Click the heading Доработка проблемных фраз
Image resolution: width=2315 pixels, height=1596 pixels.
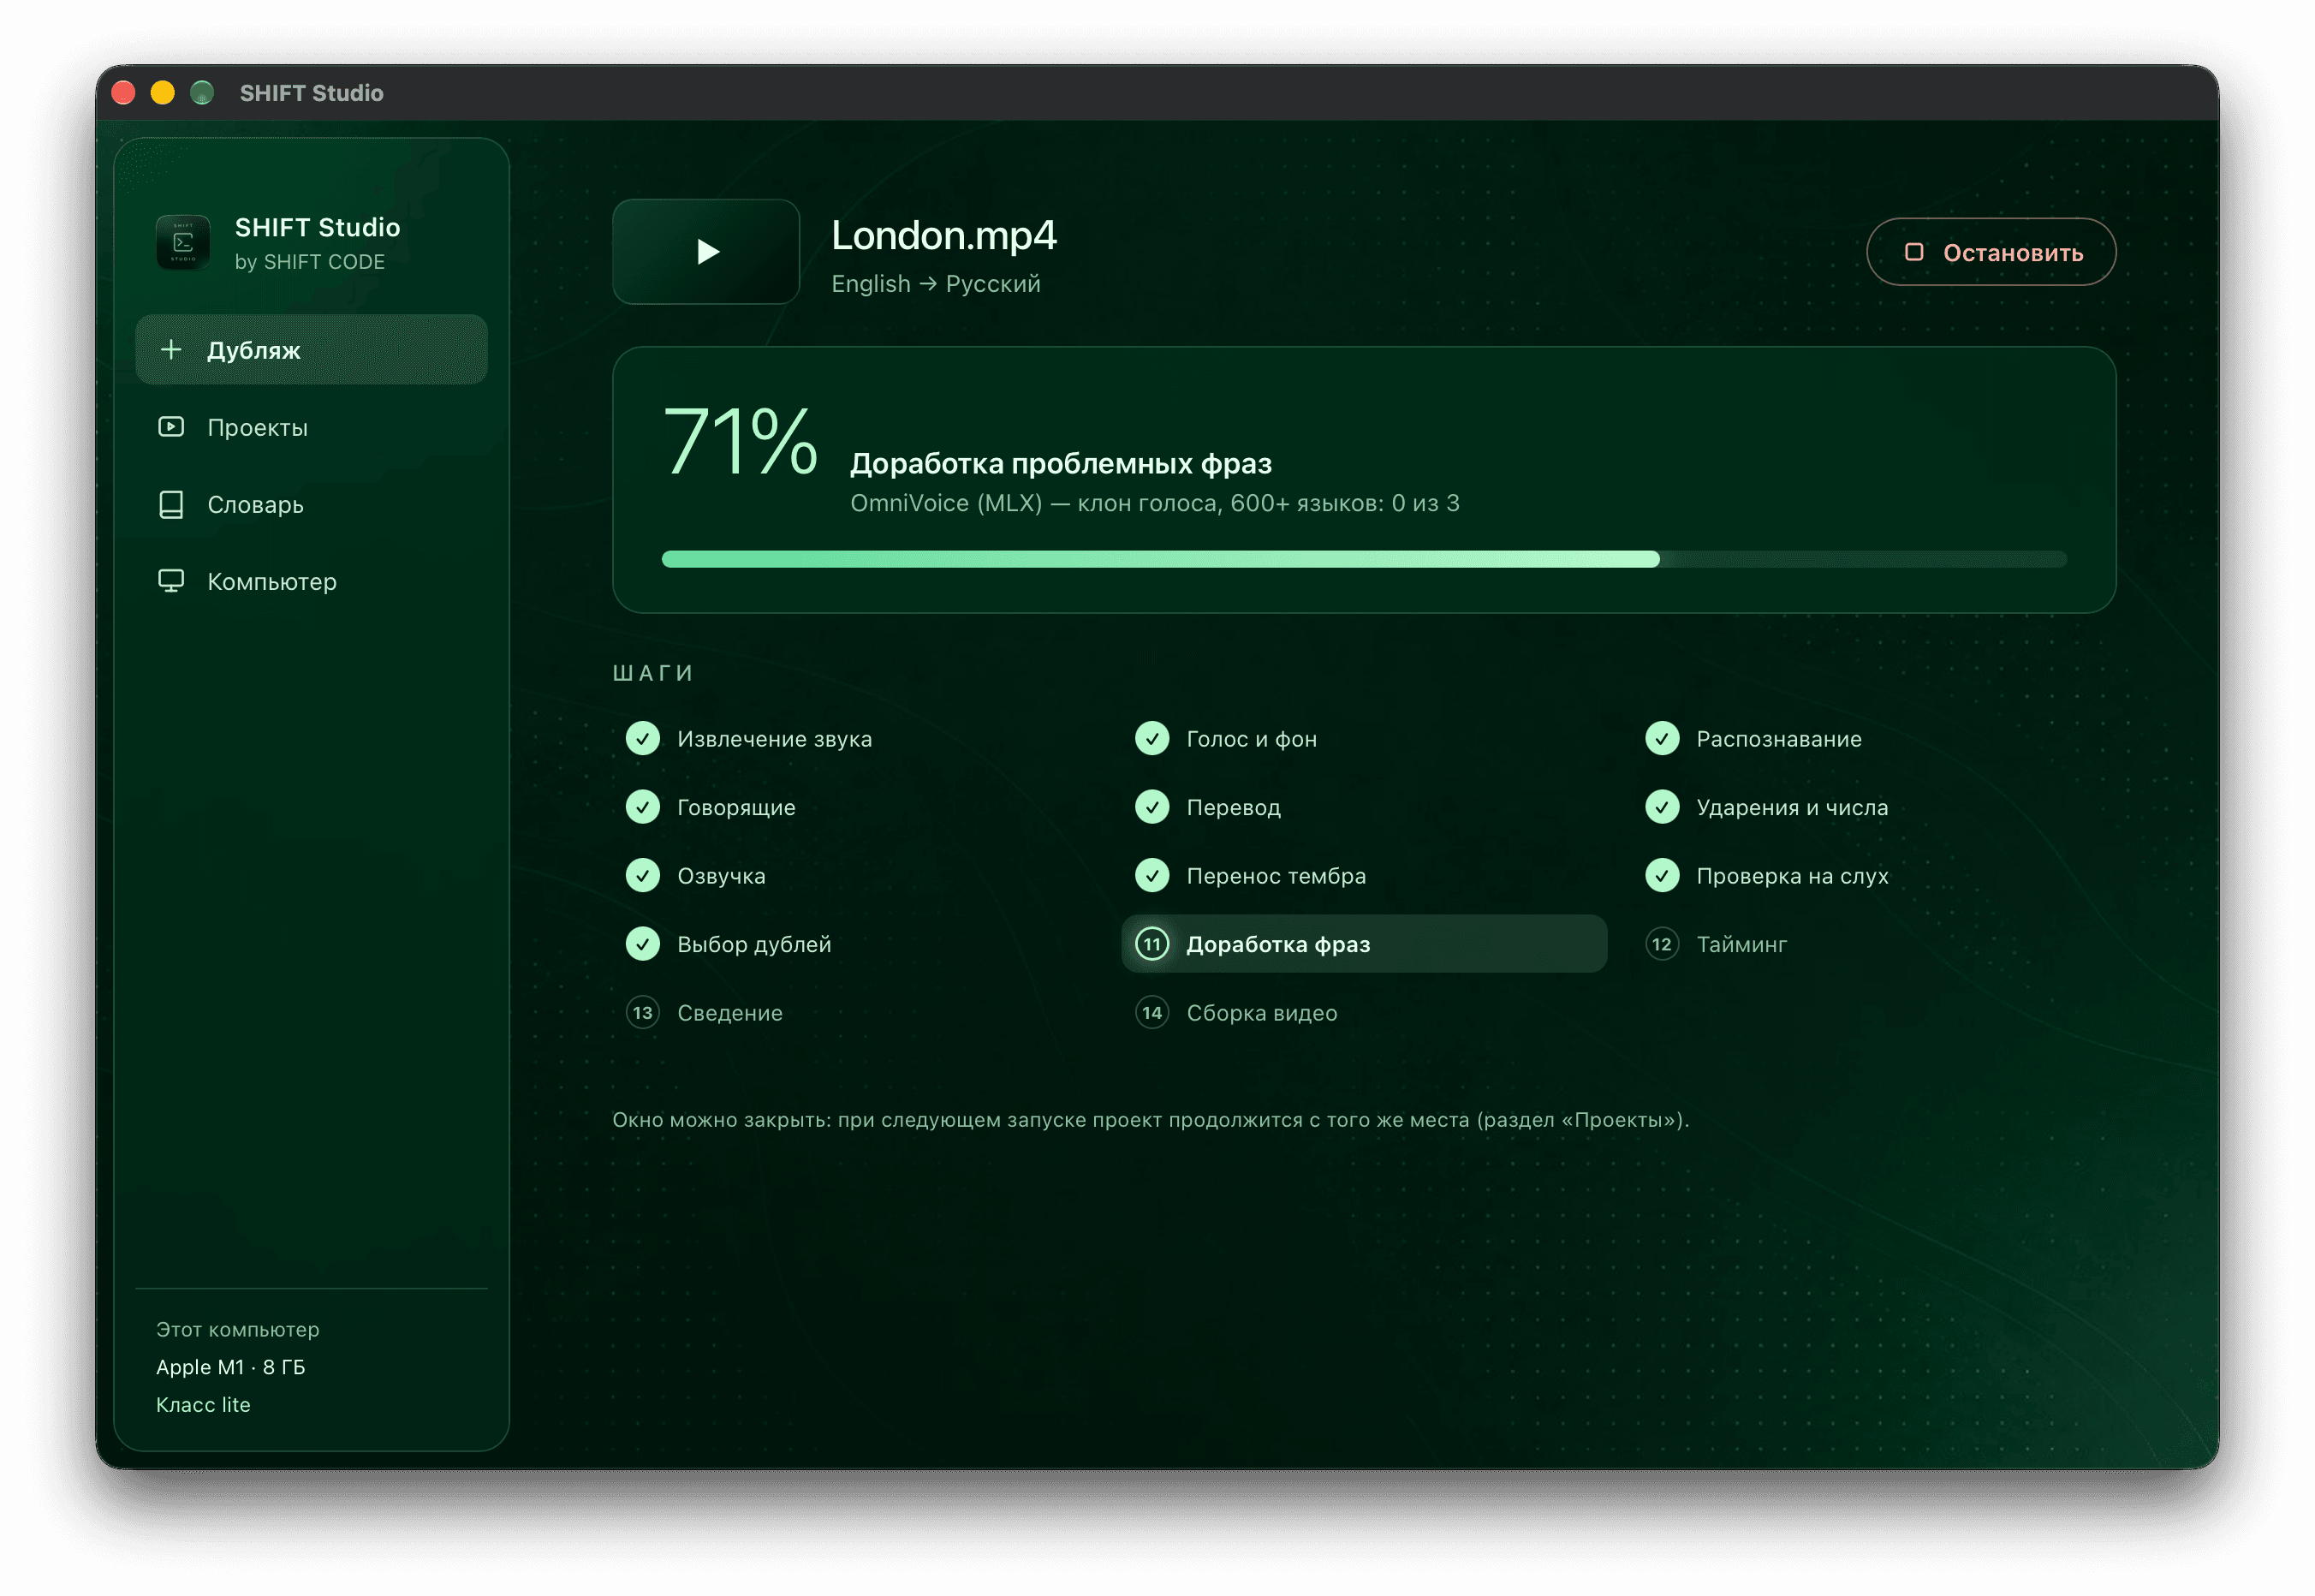tap(1061, 464)
